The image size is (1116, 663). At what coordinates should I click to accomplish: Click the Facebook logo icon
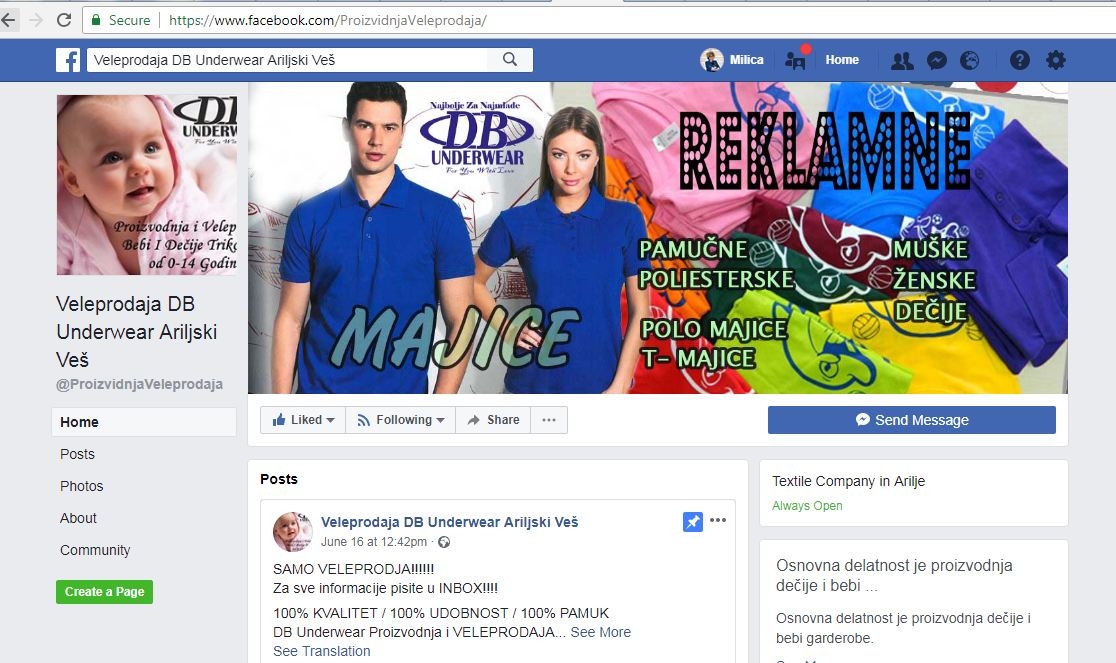click(68, 60)
